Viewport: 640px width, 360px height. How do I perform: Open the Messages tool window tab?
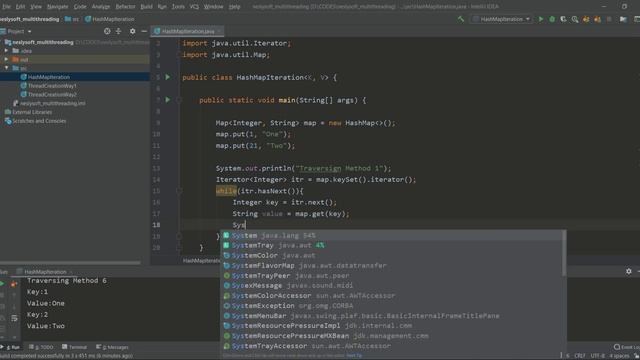pos(112,347)
